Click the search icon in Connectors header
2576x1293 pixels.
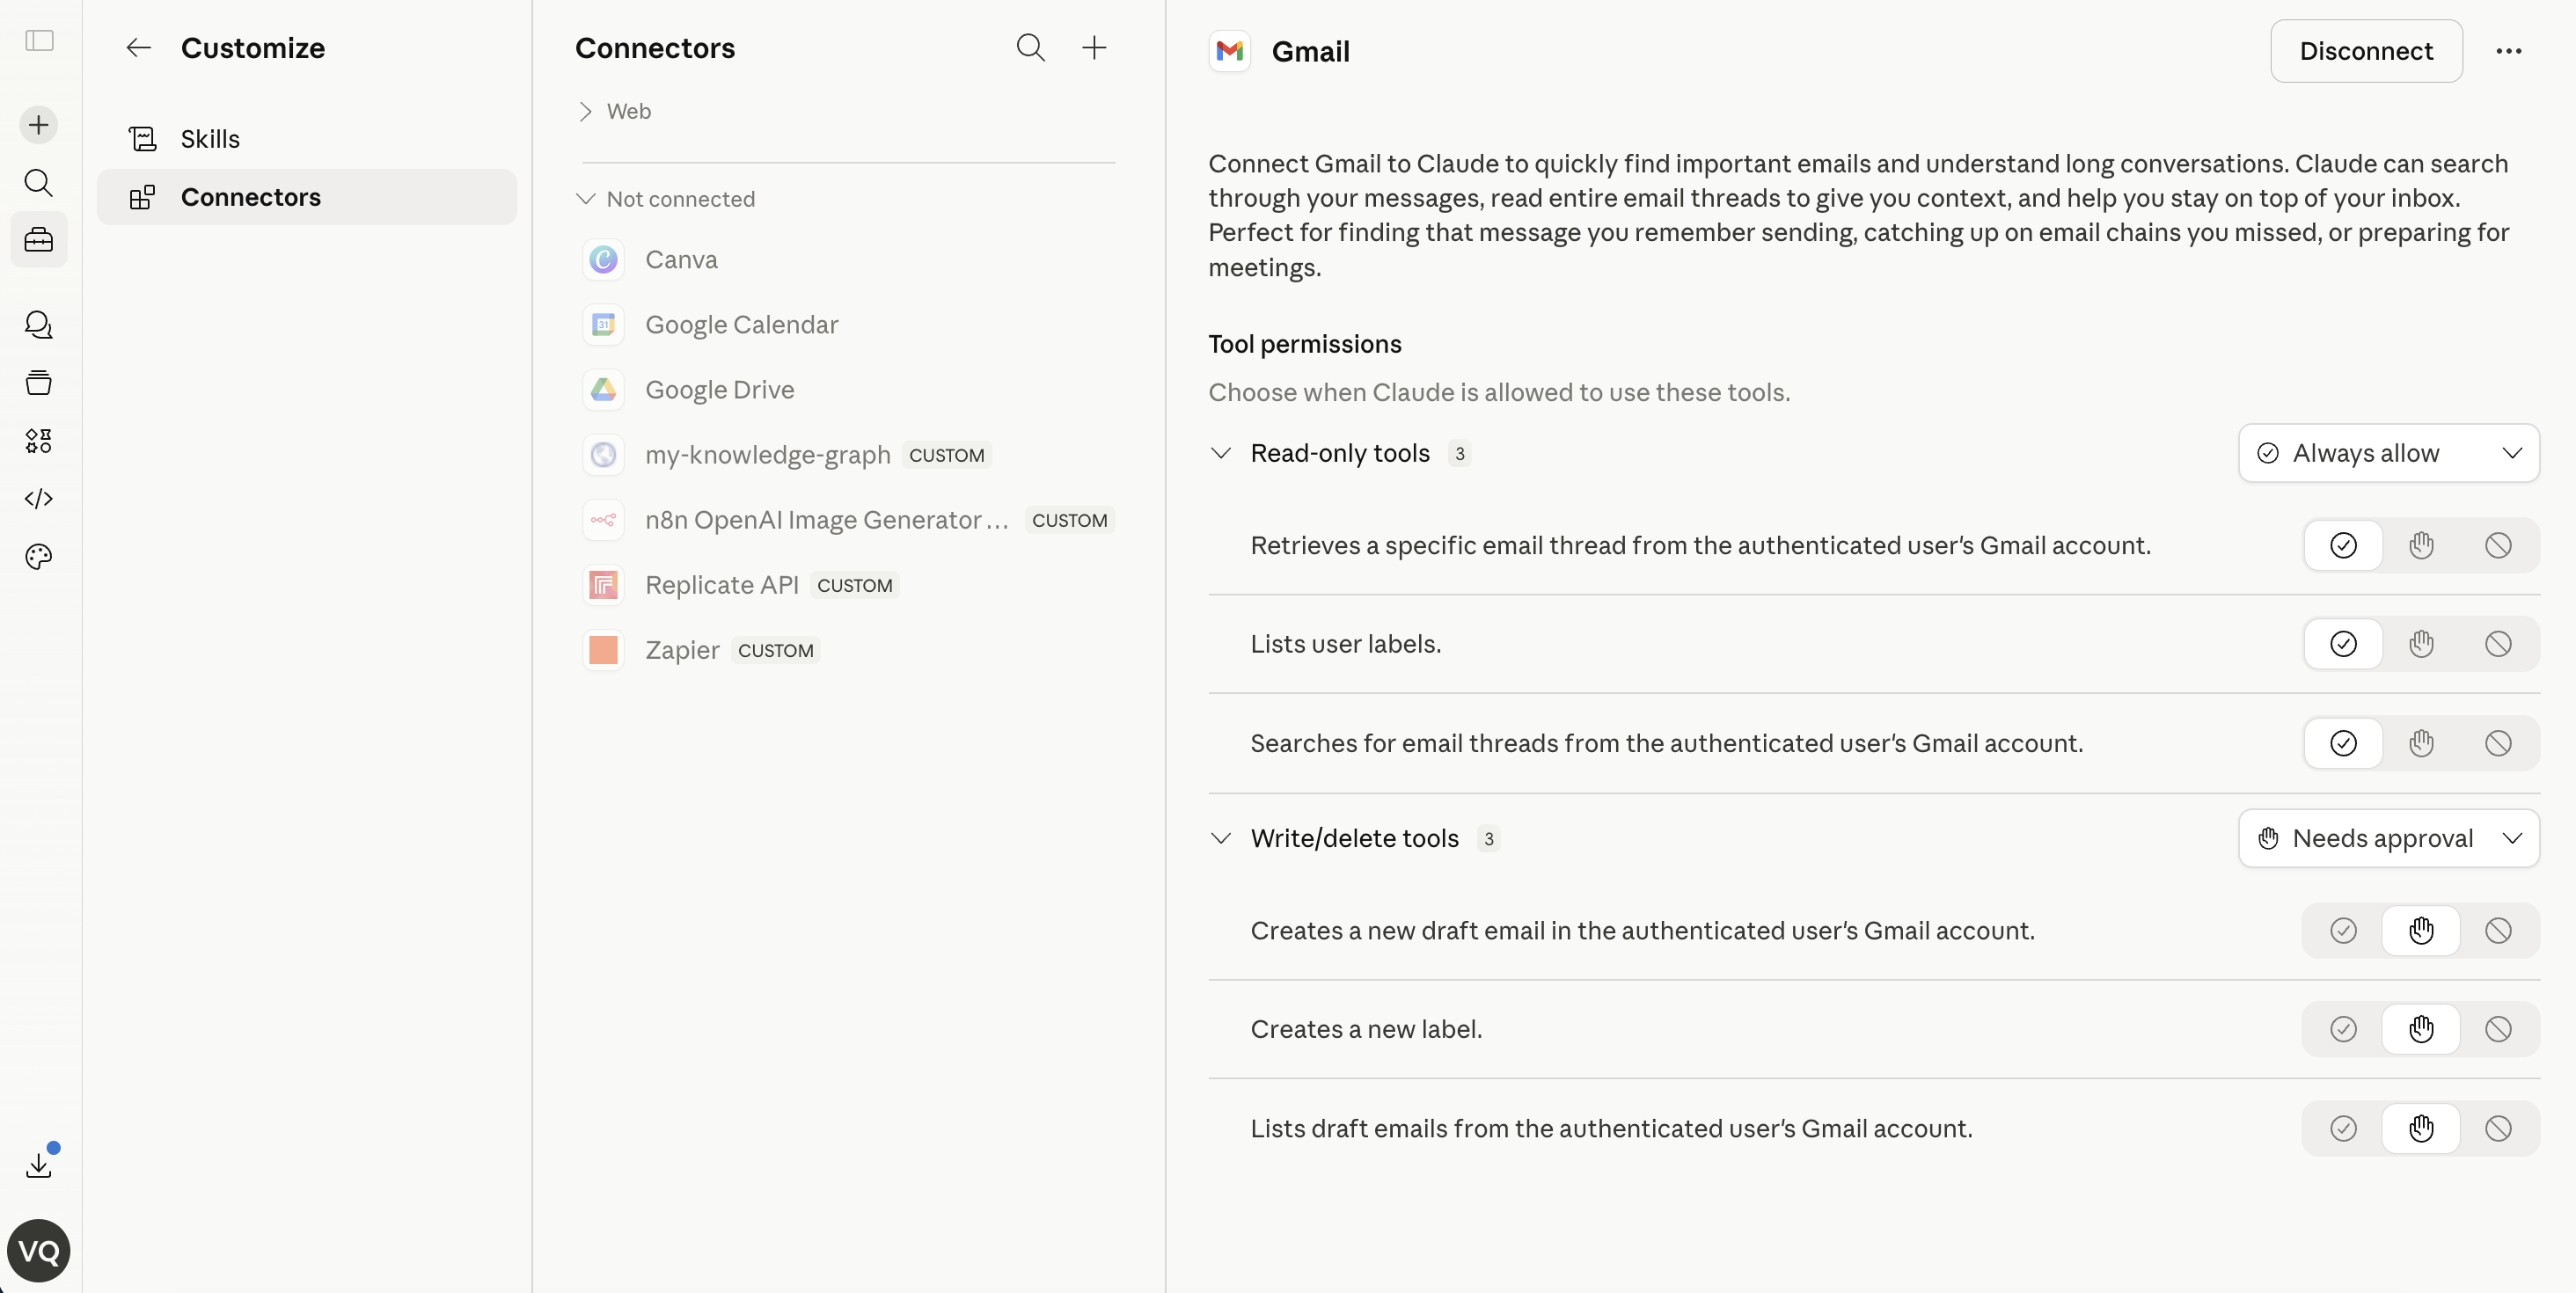coord(1030,47)
